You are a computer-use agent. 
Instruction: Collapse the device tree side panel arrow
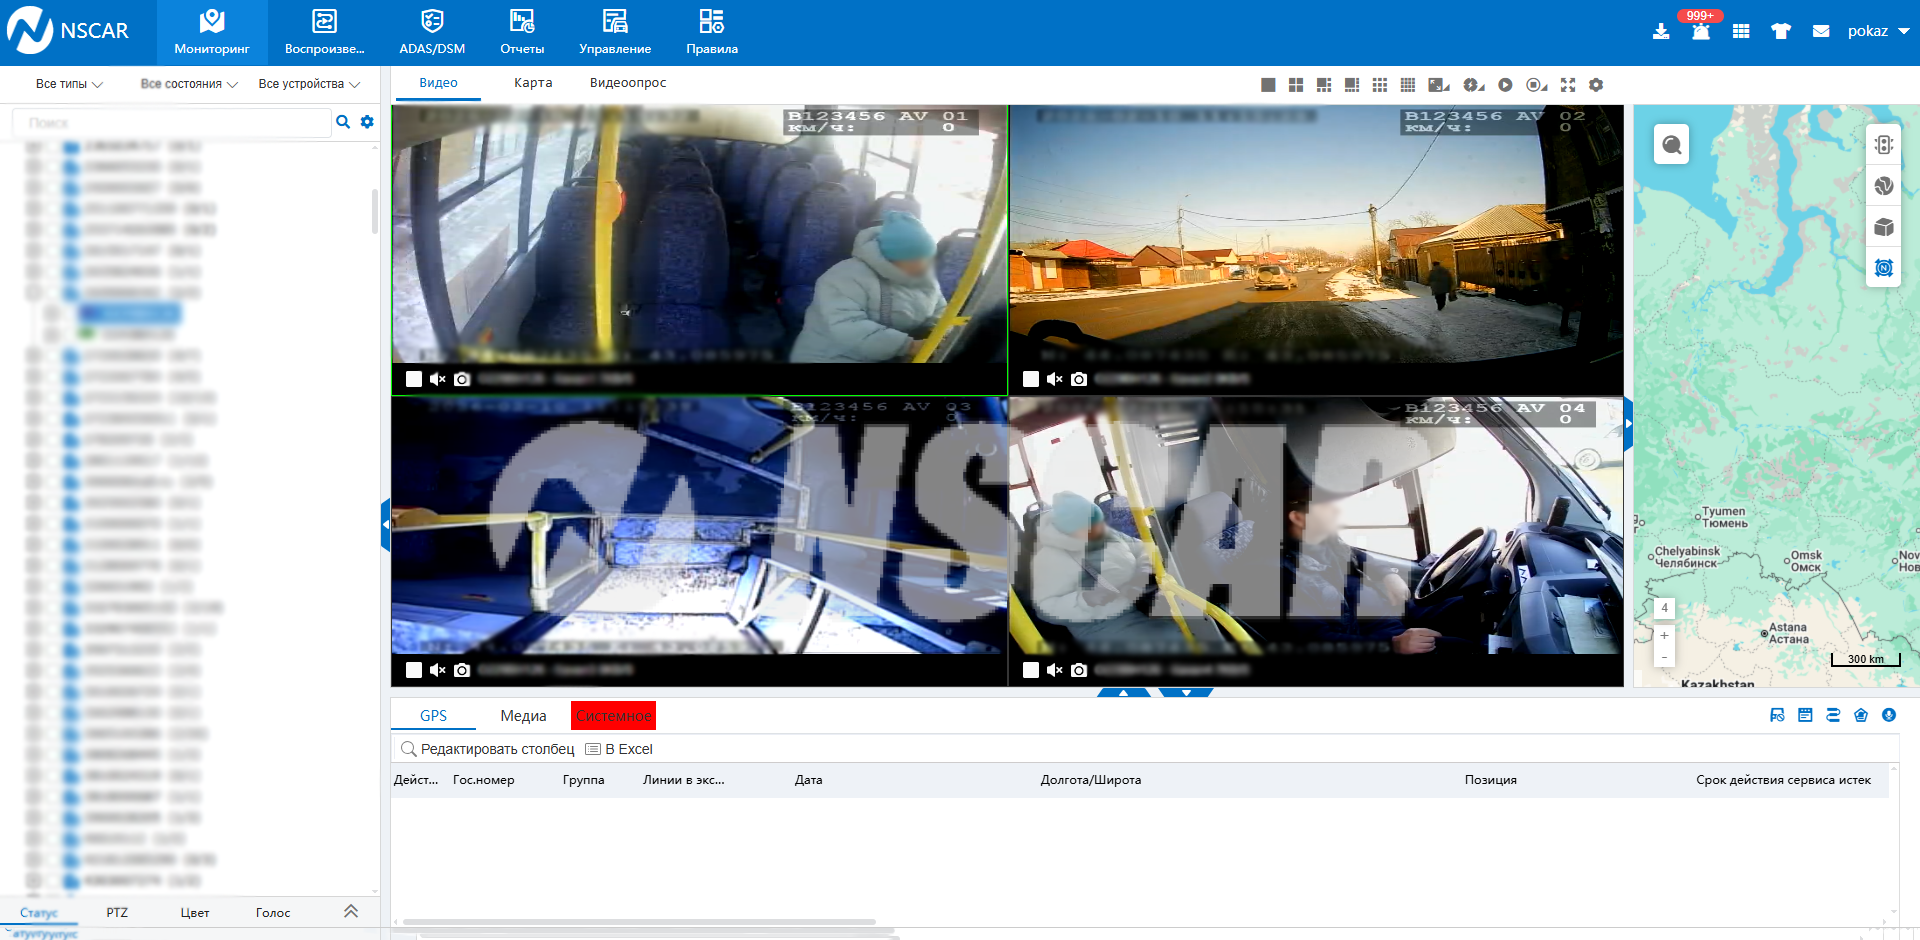tap(385, 524)
